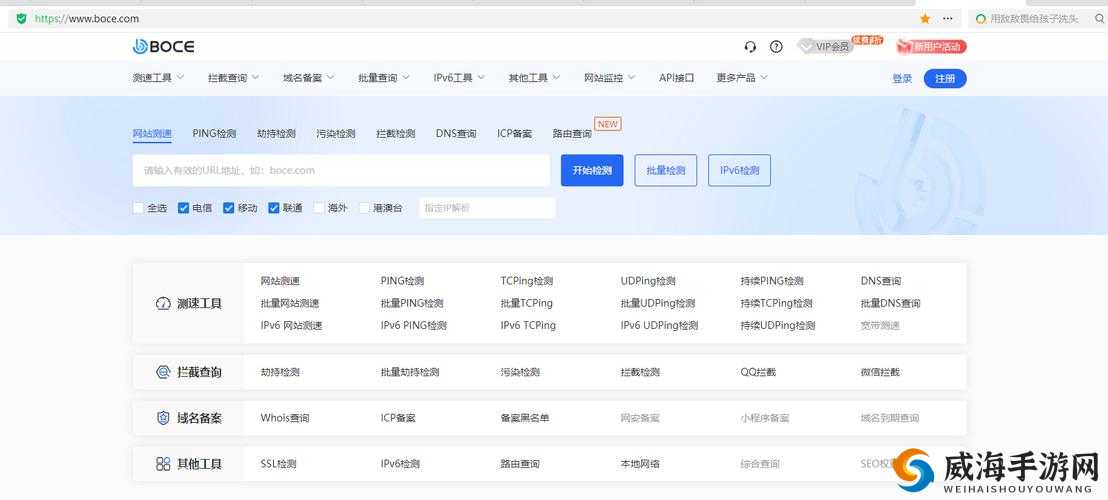Click the browser bookmark star icon
The width and height of the screenshot is (1108, 500).
click(925, 19)
